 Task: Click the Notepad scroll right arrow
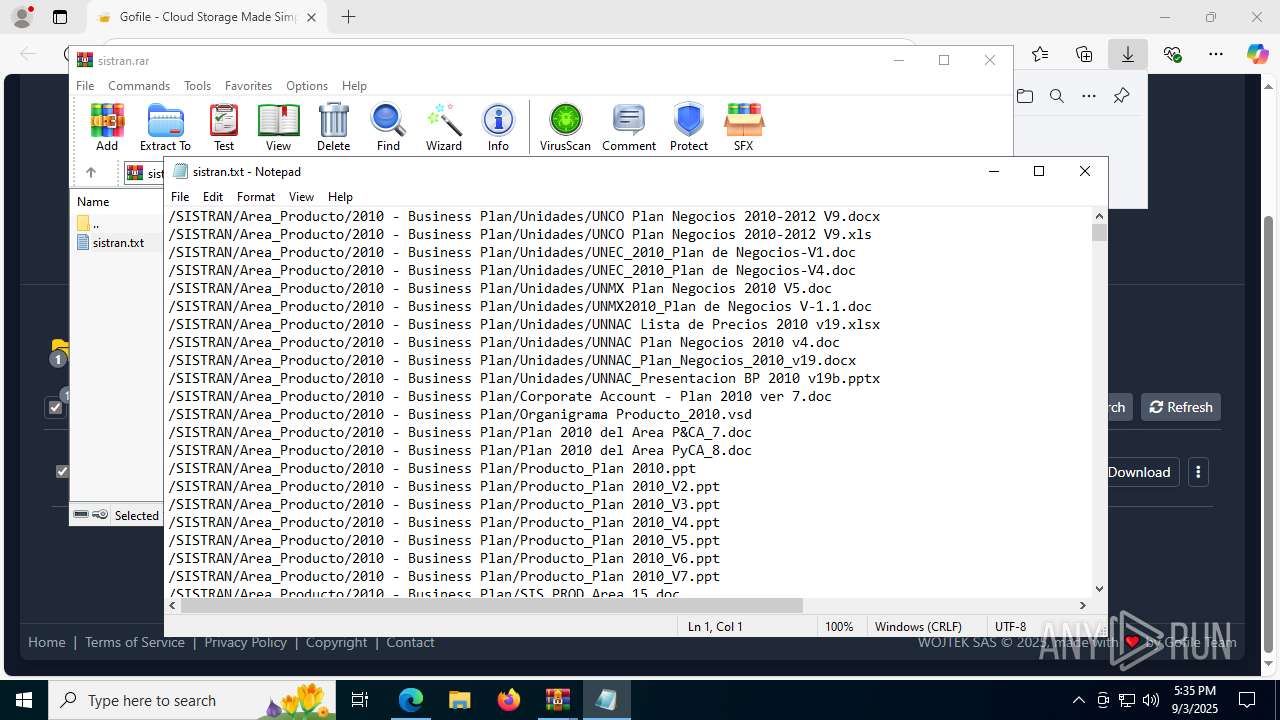coord(1082,605)
